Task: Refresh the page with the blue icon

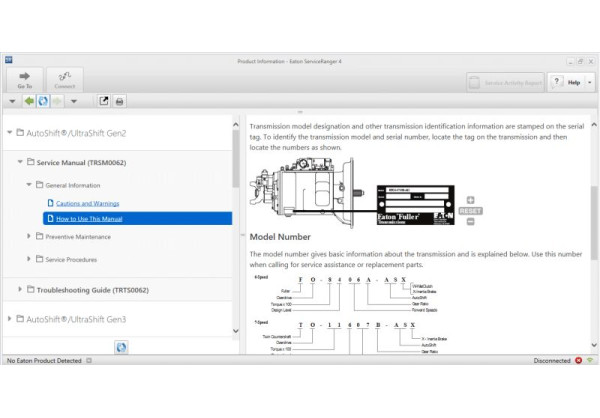Action: [43, 101]
